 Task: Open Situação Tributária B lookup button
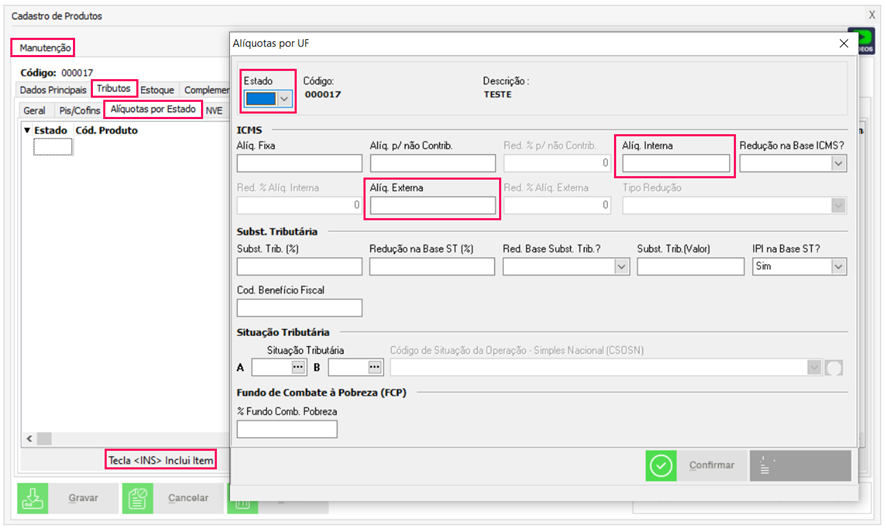375,367
